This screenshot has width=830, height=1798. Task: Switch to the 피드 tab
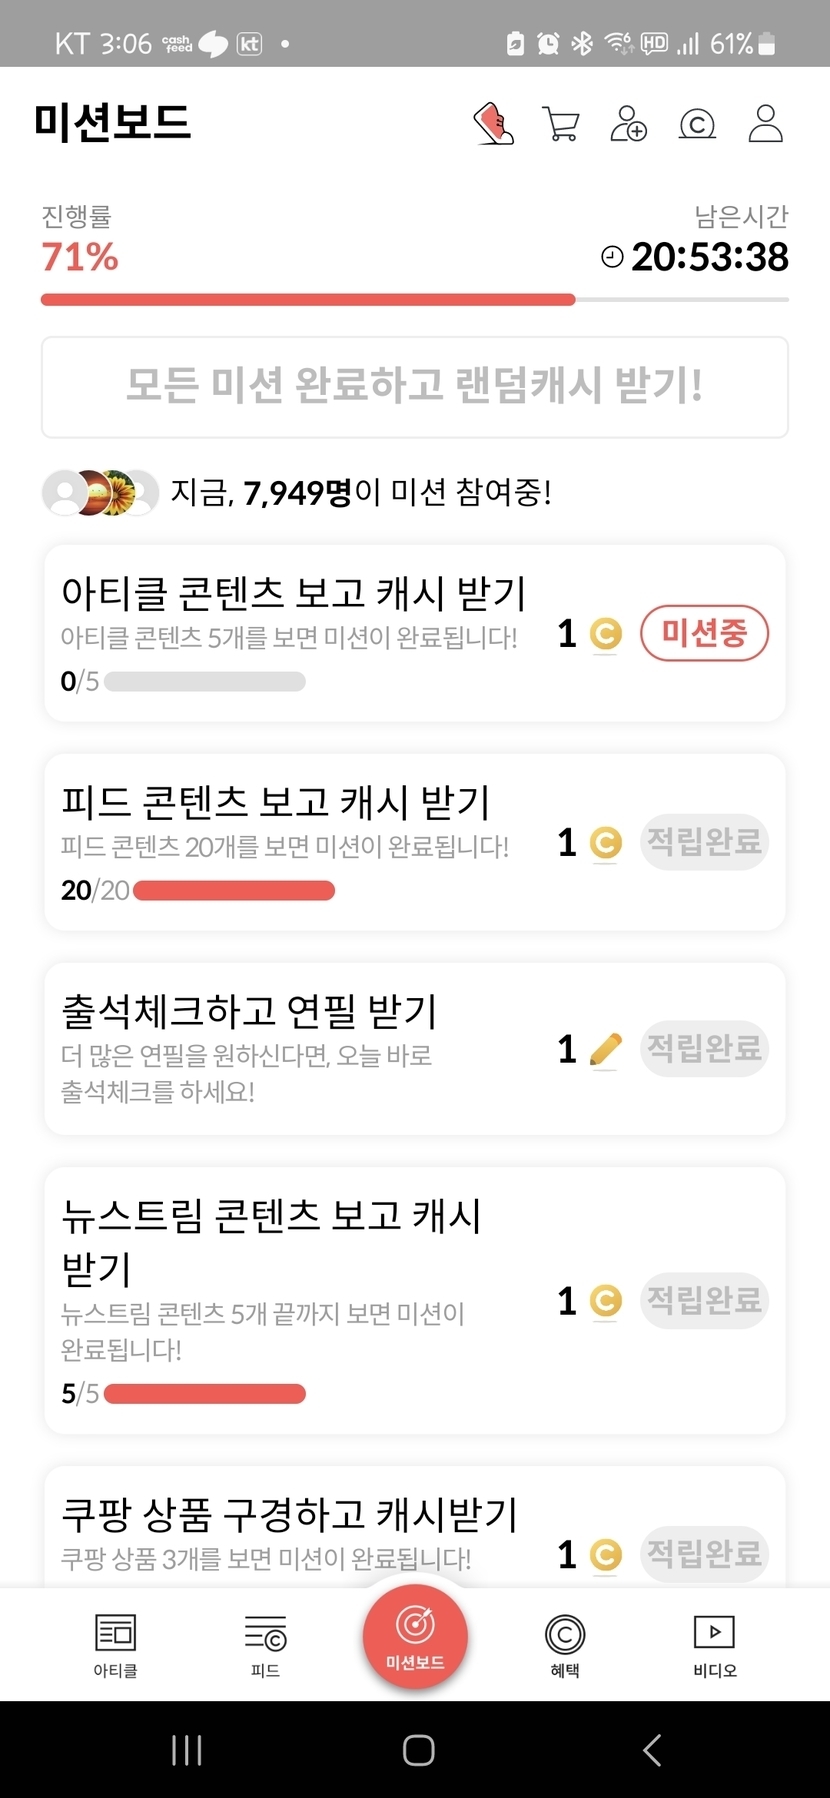[x=265, y=1645]
